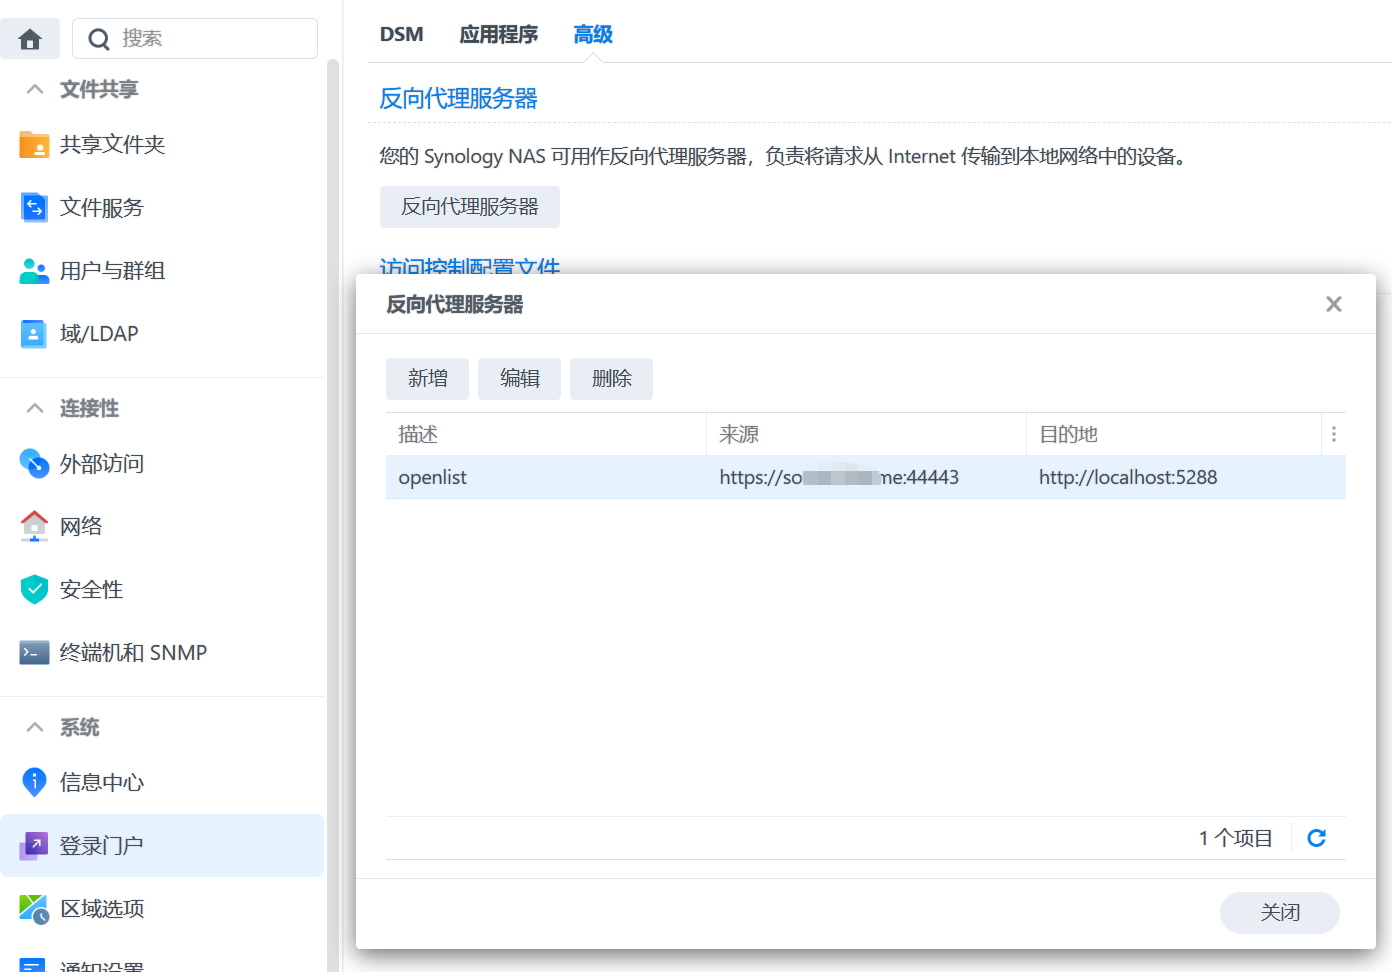This screenshot has height=972, width=1392.
Task: Click the refresh icon in the dialog footer
Action: click(1316, 838)
